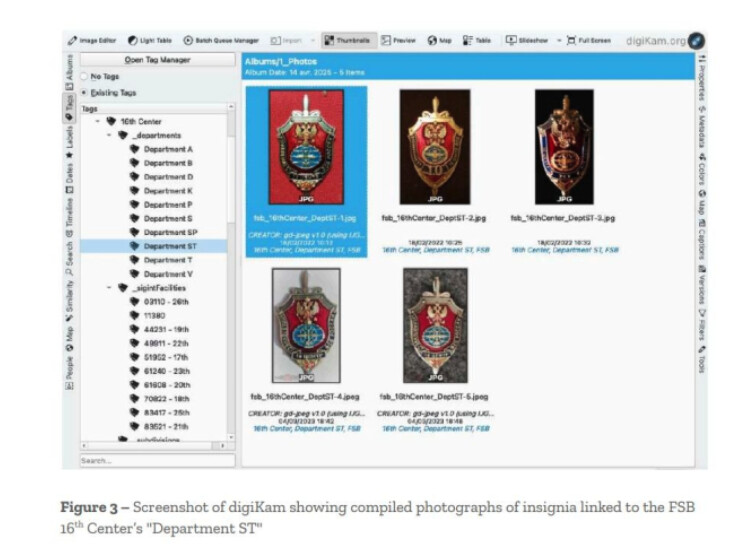The width and height of the screenshot is (755, 548).
Task: Click the Department S tag icon
Action: pos(134,218)
